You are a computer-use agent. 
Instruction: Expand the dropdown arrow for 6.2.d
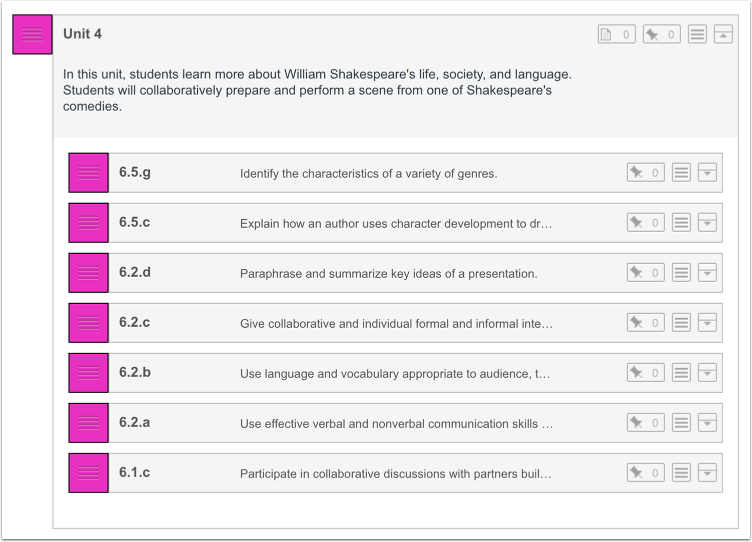click(x=707, y=273)
